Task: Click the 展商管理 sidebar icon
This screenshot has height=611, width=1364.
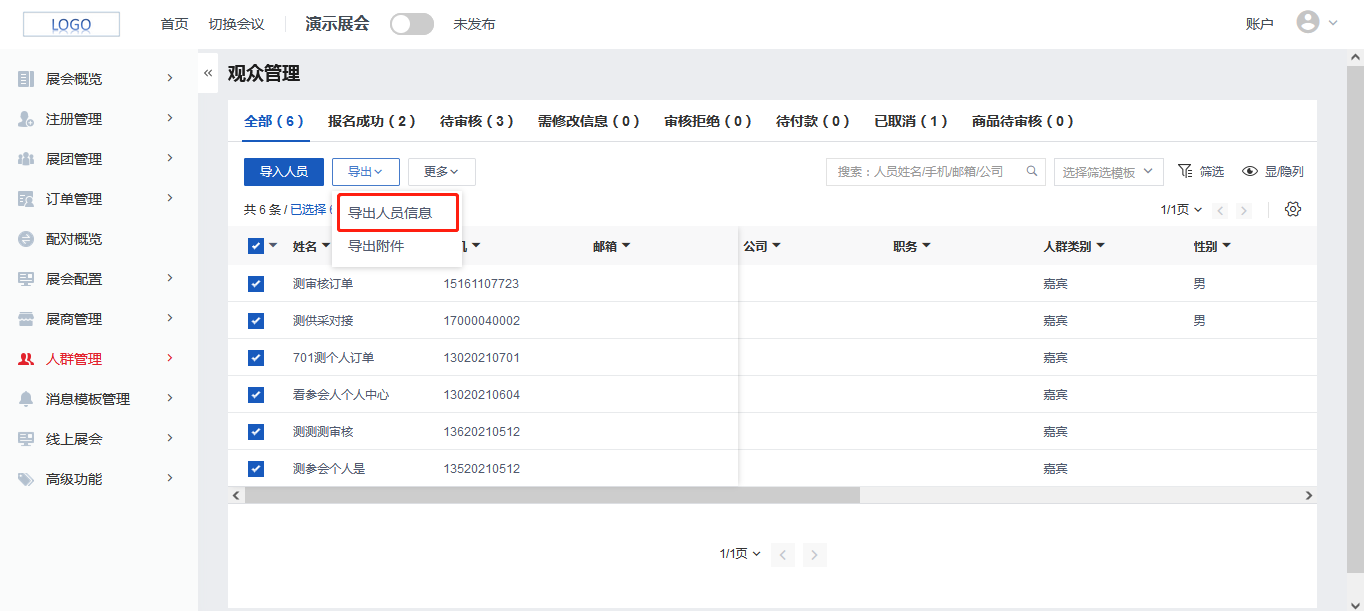Action: coord(26,319)
